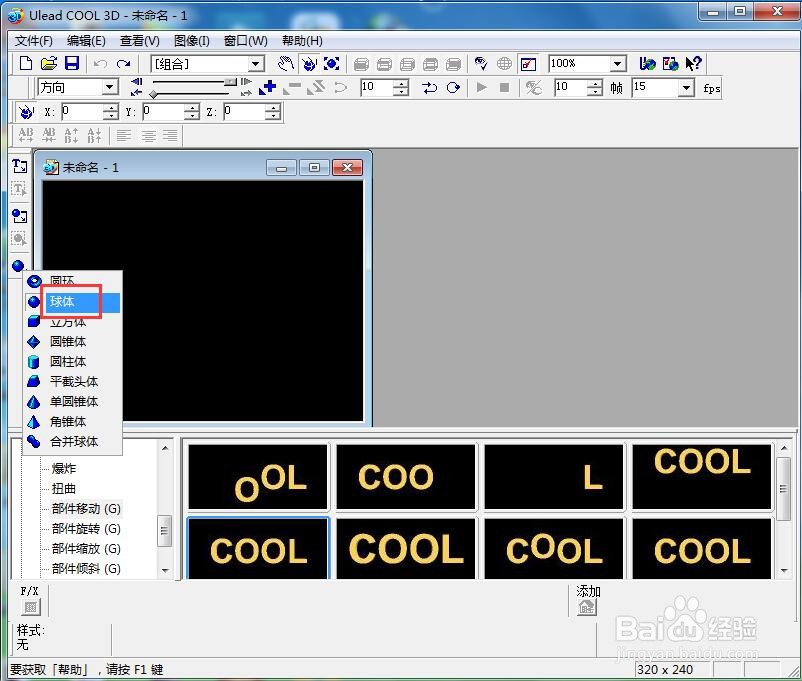Image resolution: width=802 pixels, height=681 pixels.
Task: Choose 立方体 from the shape menu
Action: coord(72,322)
